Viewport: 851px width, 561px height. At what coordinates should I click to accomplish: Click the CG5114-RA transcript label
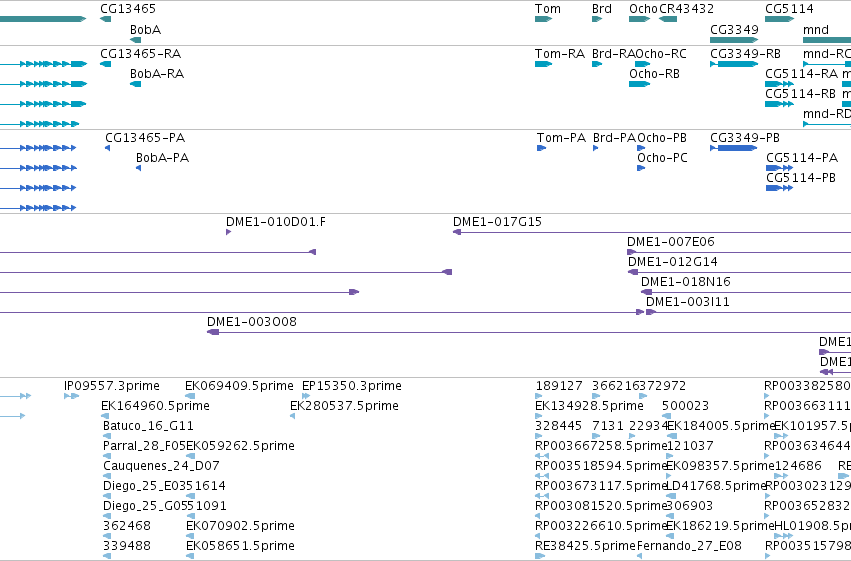[802, 74]
